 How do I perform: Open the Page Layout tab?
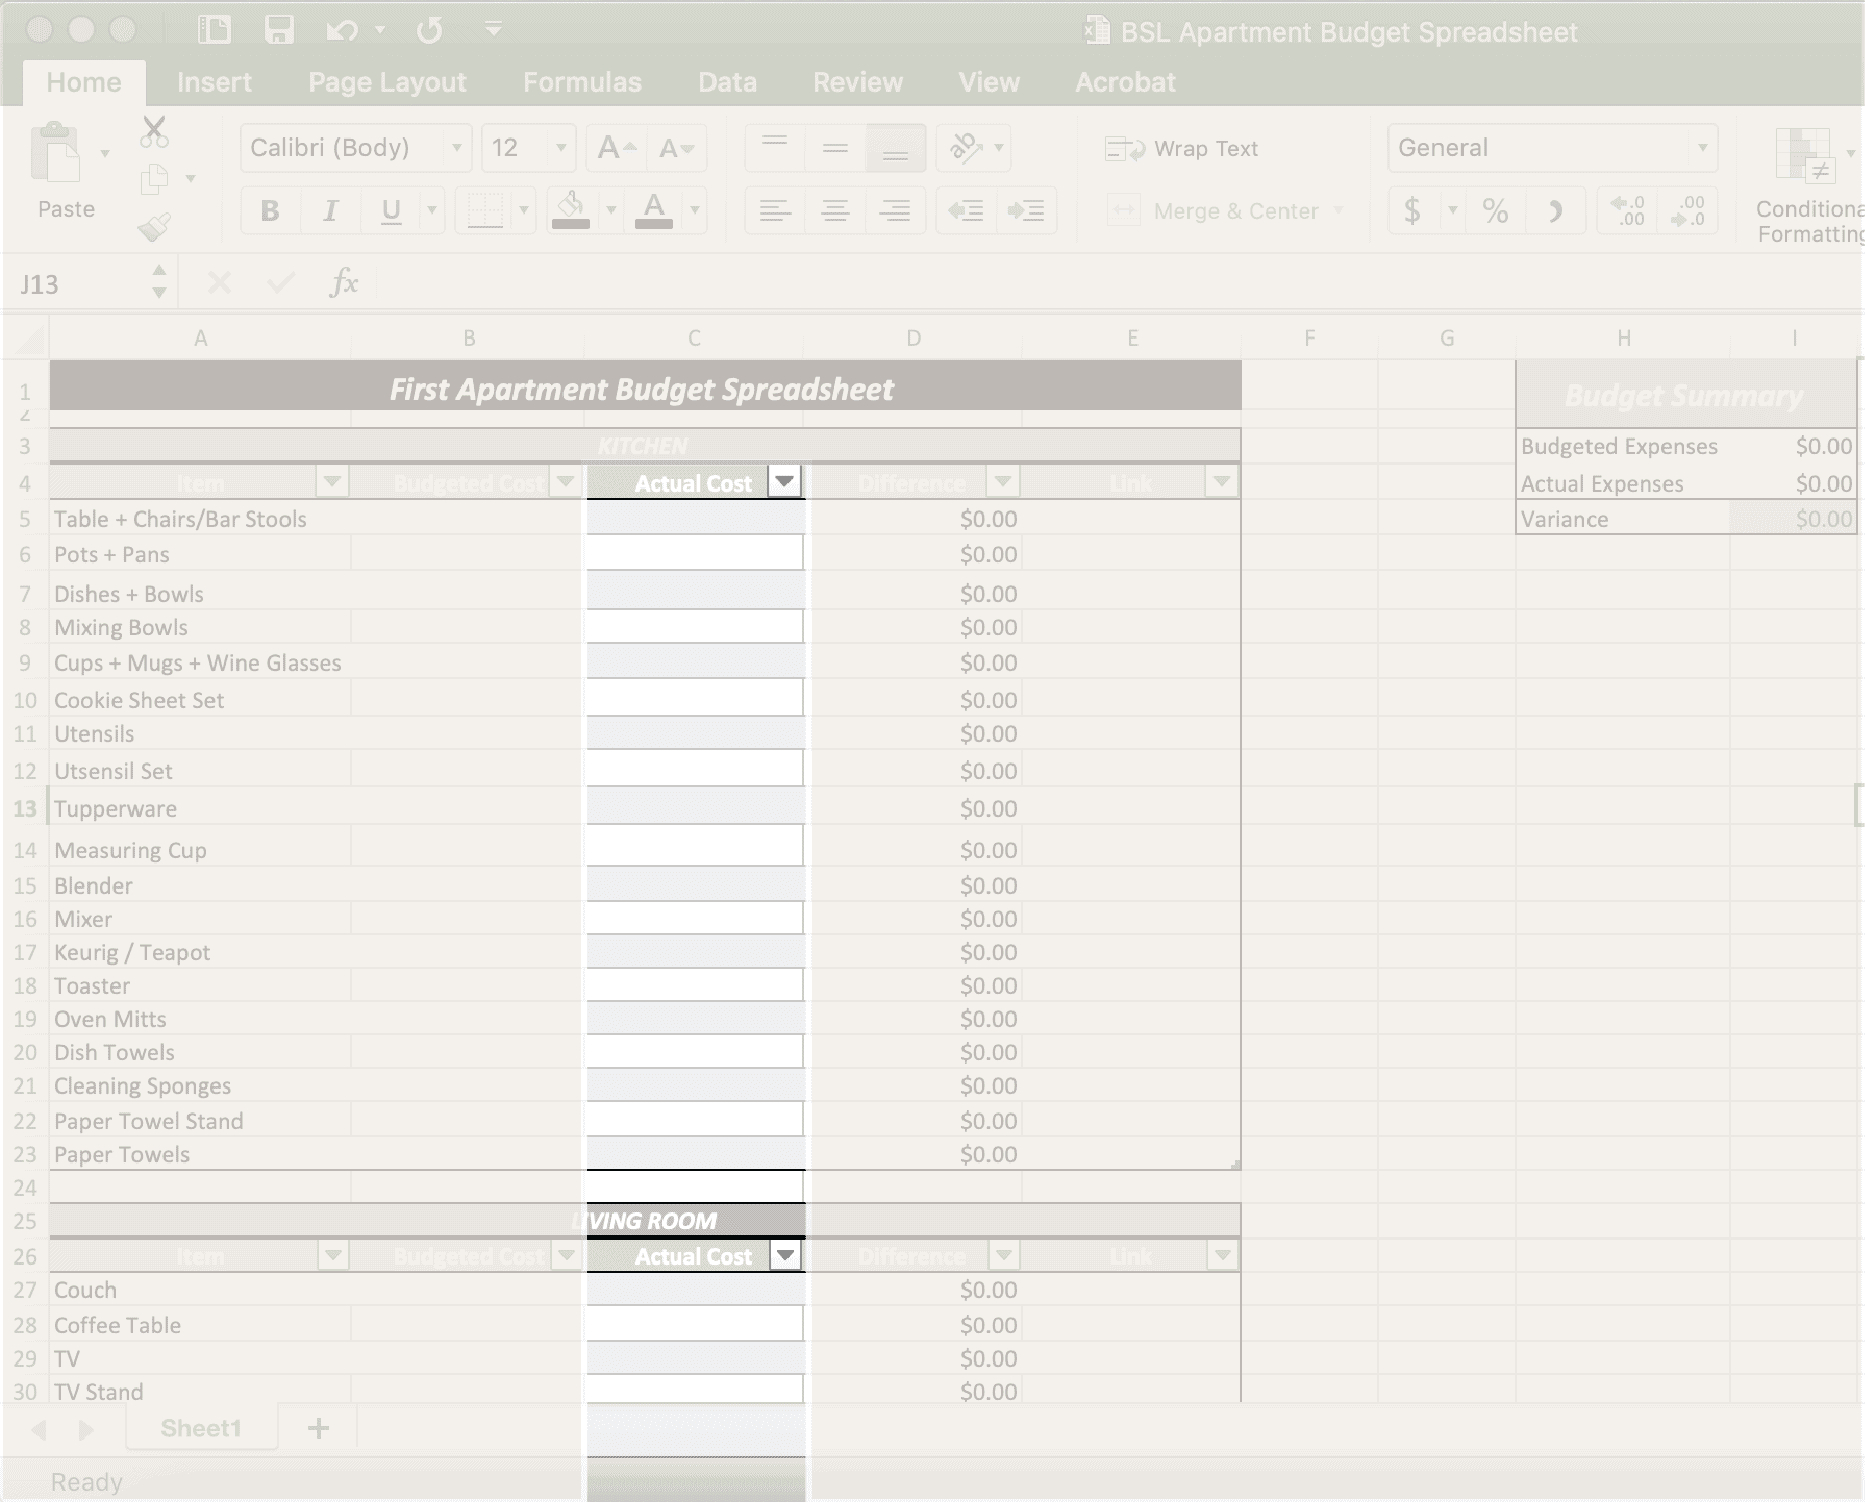387,82
